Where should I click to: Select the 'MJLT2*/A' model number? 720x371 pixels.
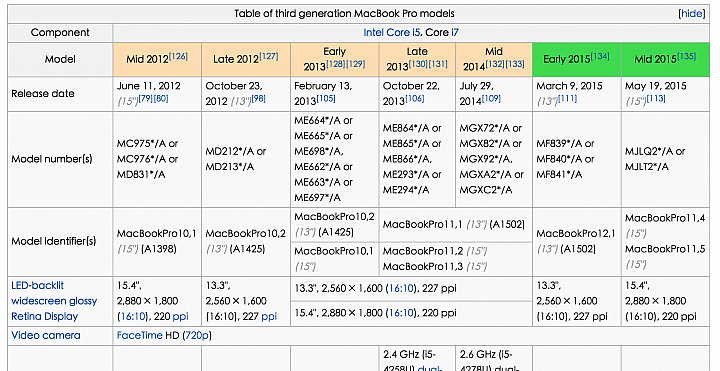pos(647,167)
